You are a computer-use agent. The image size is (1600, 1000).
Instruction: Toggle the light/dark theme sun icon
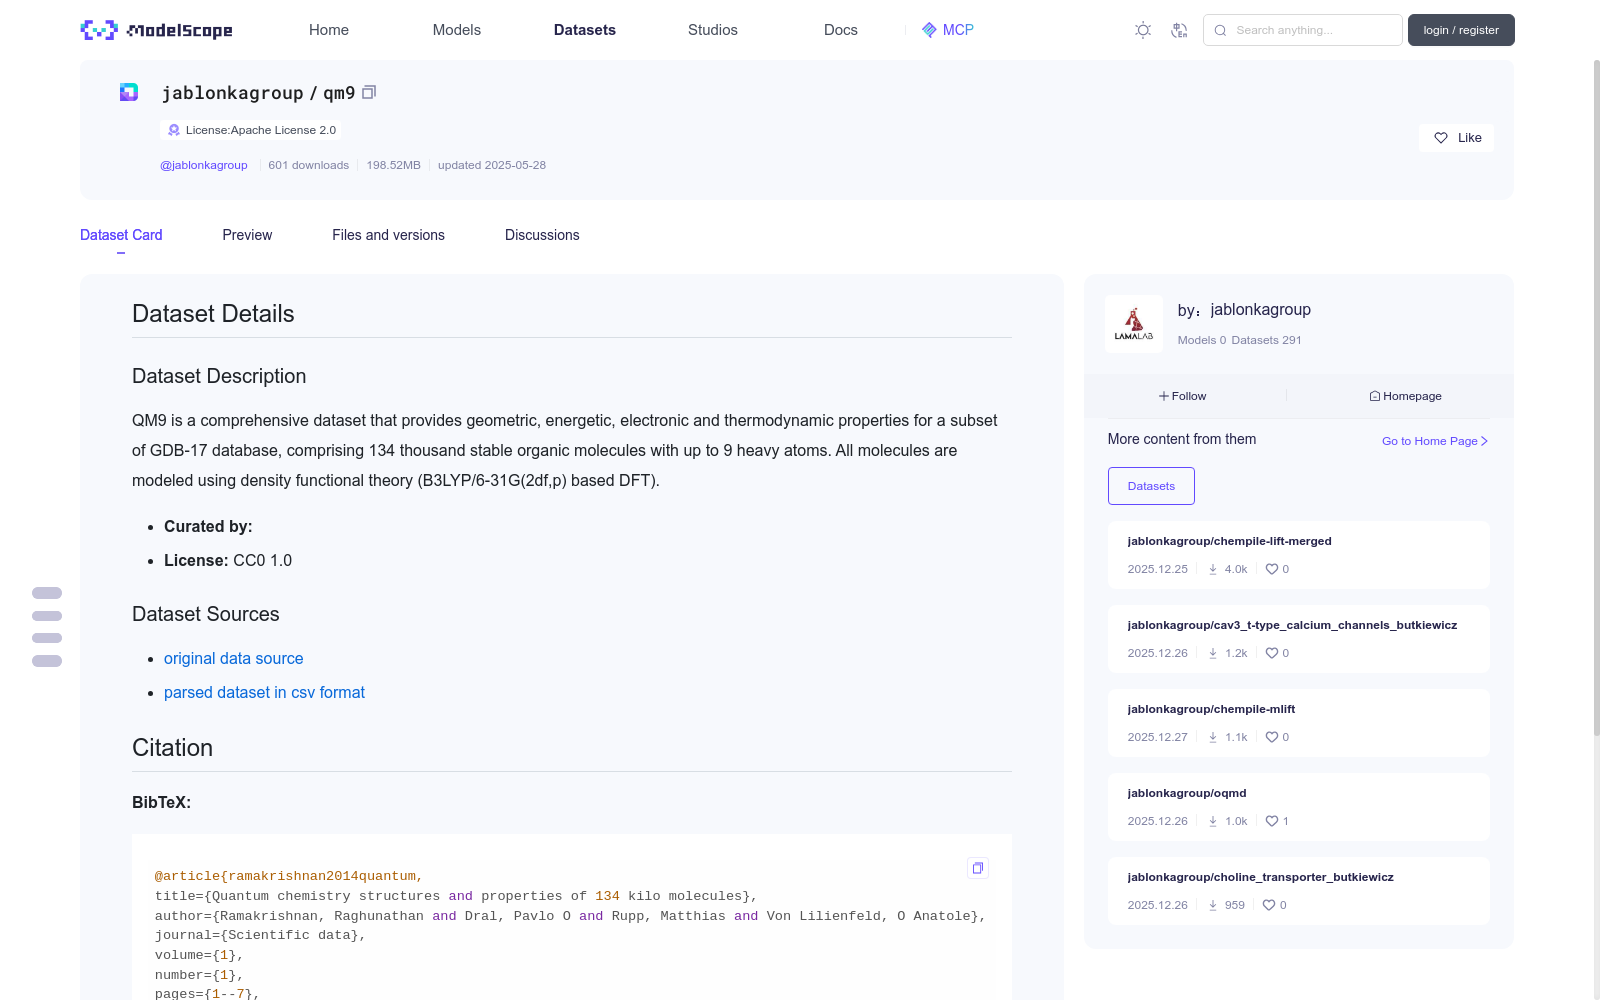[x=1143, y=30]
